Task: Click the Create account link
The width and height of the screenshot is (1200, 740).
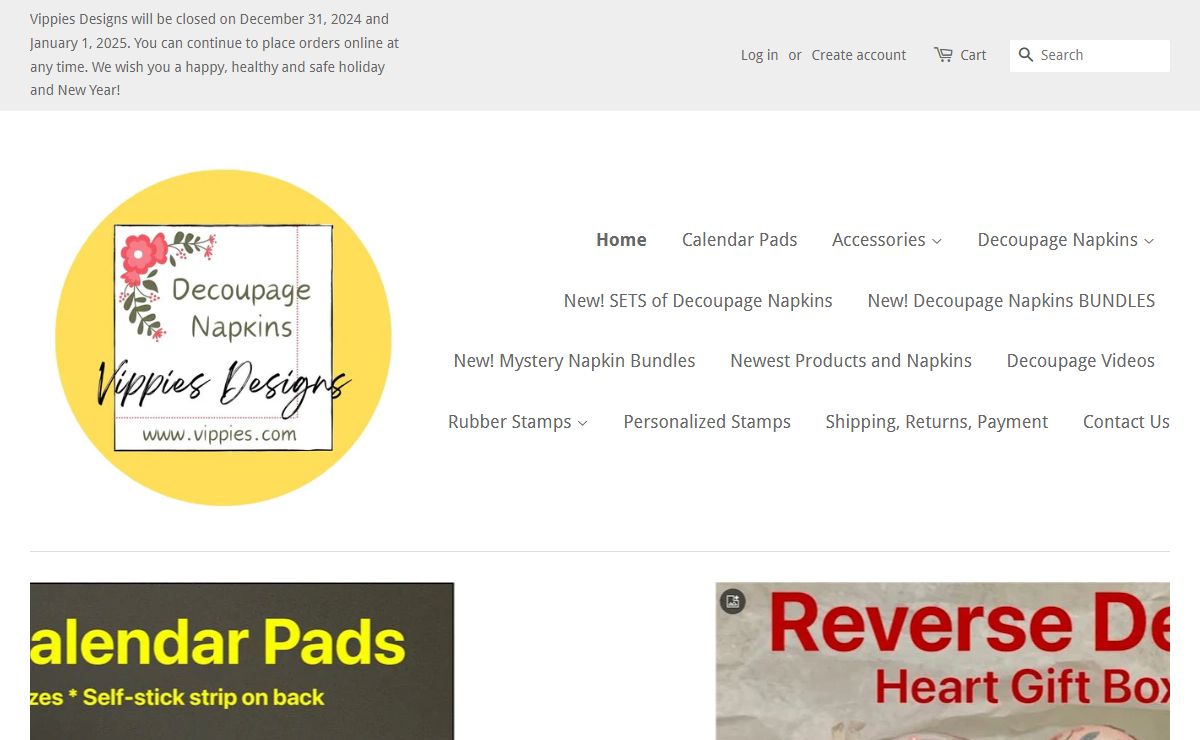Action: [859, 55]
